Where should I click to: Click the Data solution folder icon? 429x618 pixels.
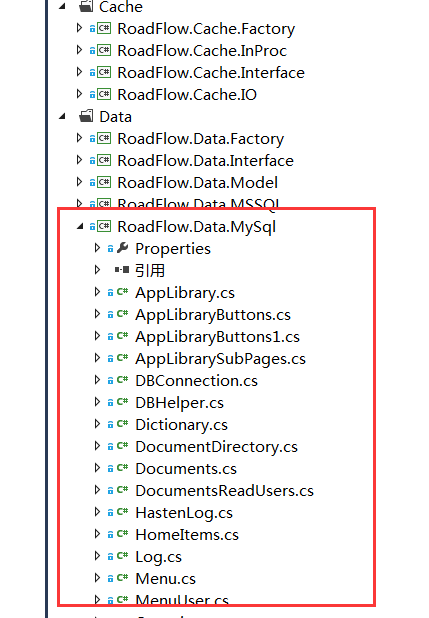click(86, 116)
